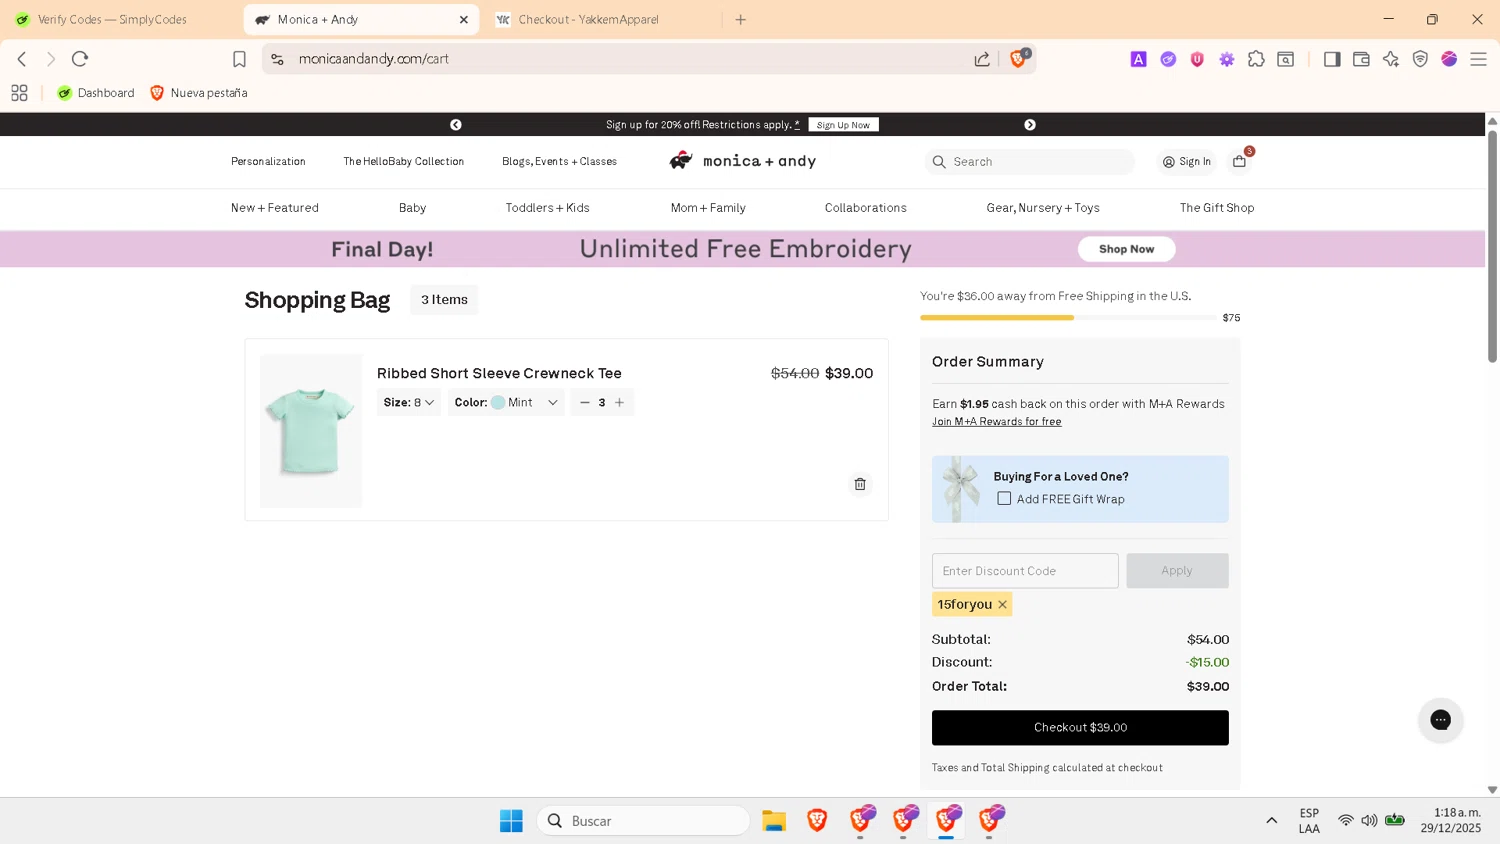Viewport: 1500px width, 844px height.
Task: Open the Windows Start menu
Action: (511, 821)
